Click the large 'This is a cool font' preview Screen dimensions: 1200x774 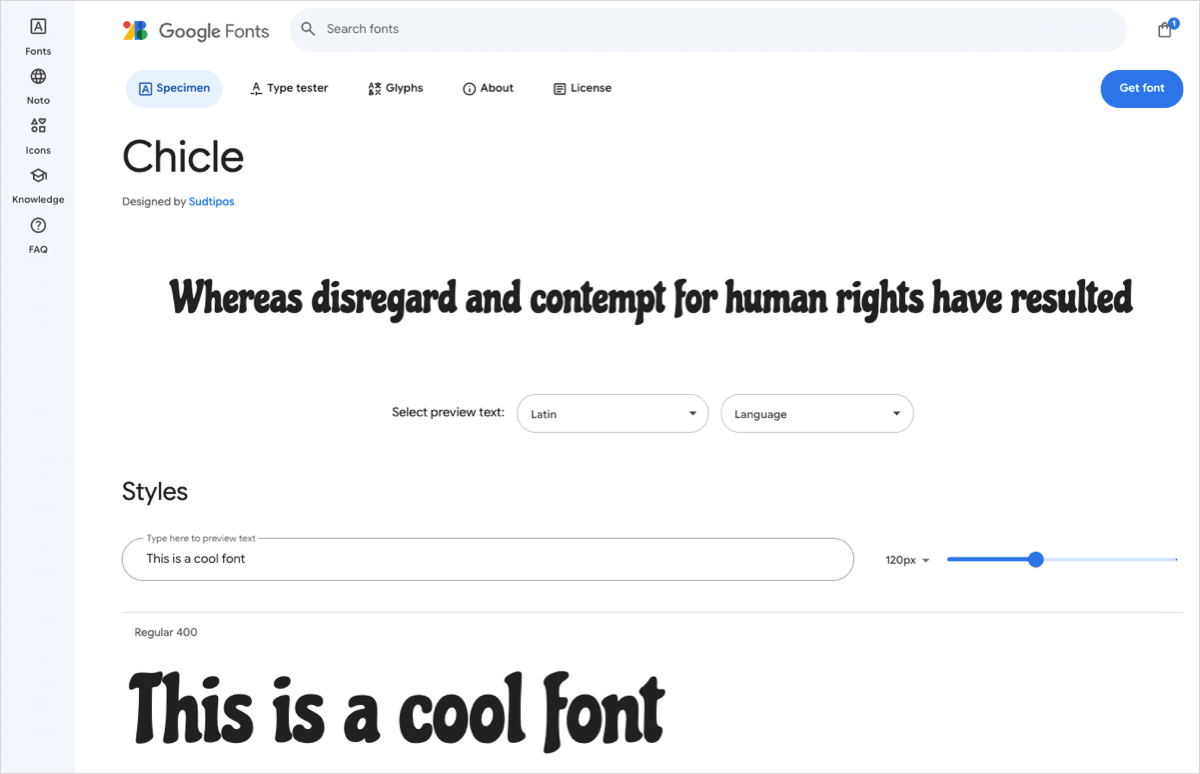click(x=397, y=710)
